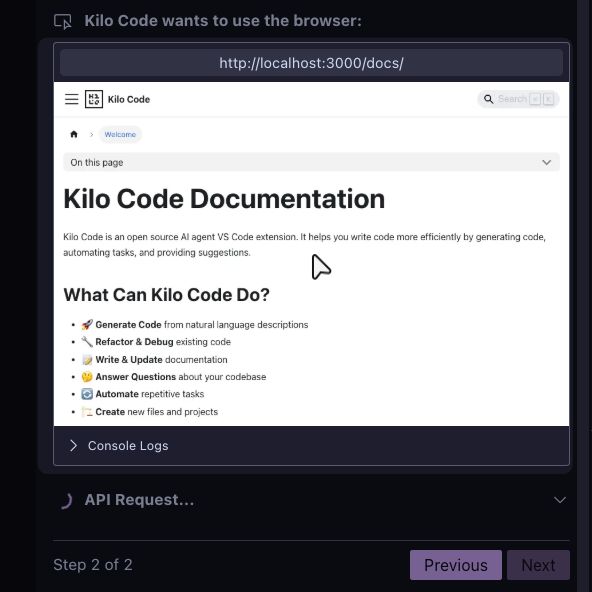592x592 pixels.
Task: Click Kilo Code wants to use the browser text
Action: (223, 21)
